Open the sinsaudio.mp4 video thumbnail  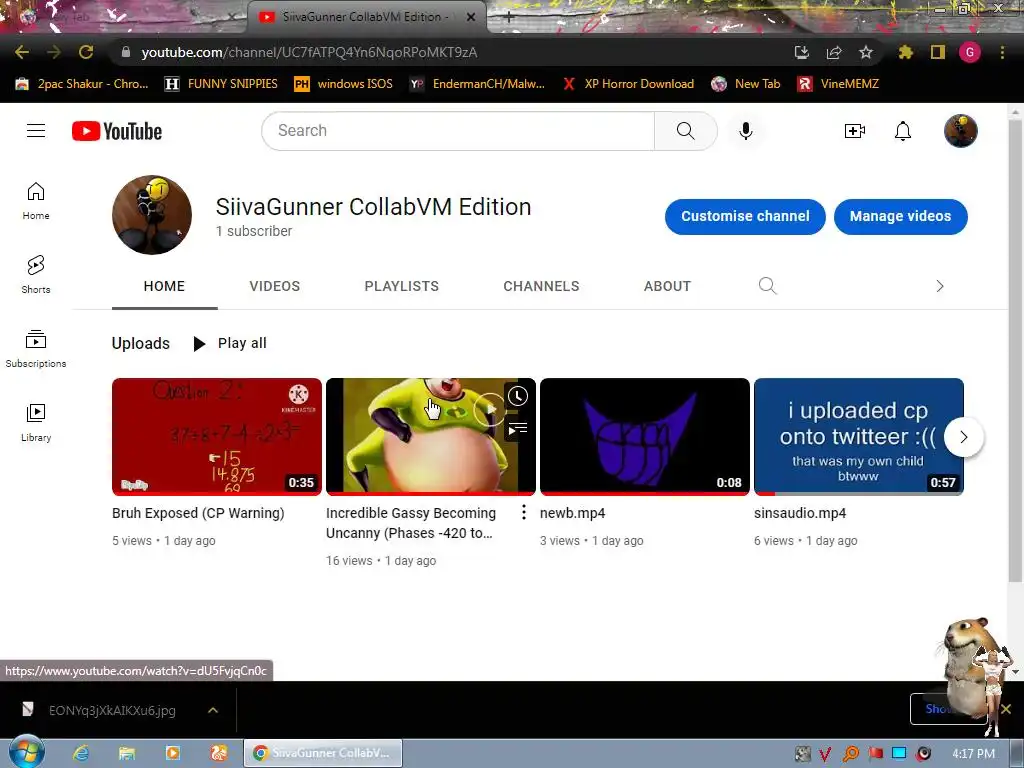tap(859, 436)
